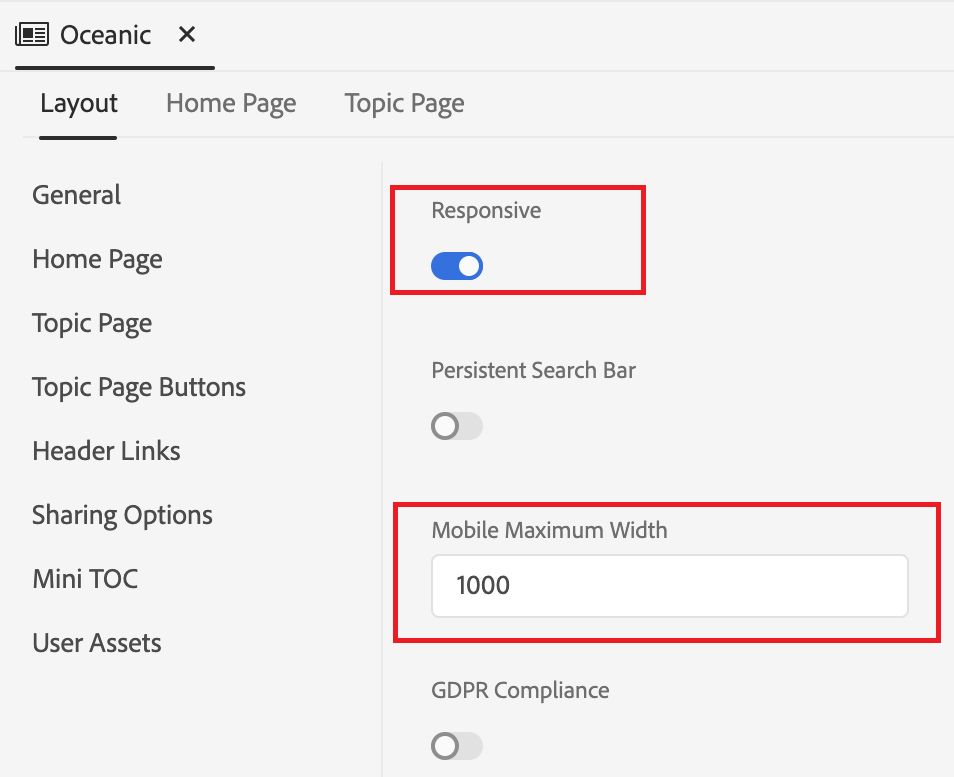Open Sharing Options settings

click(122, 515)
